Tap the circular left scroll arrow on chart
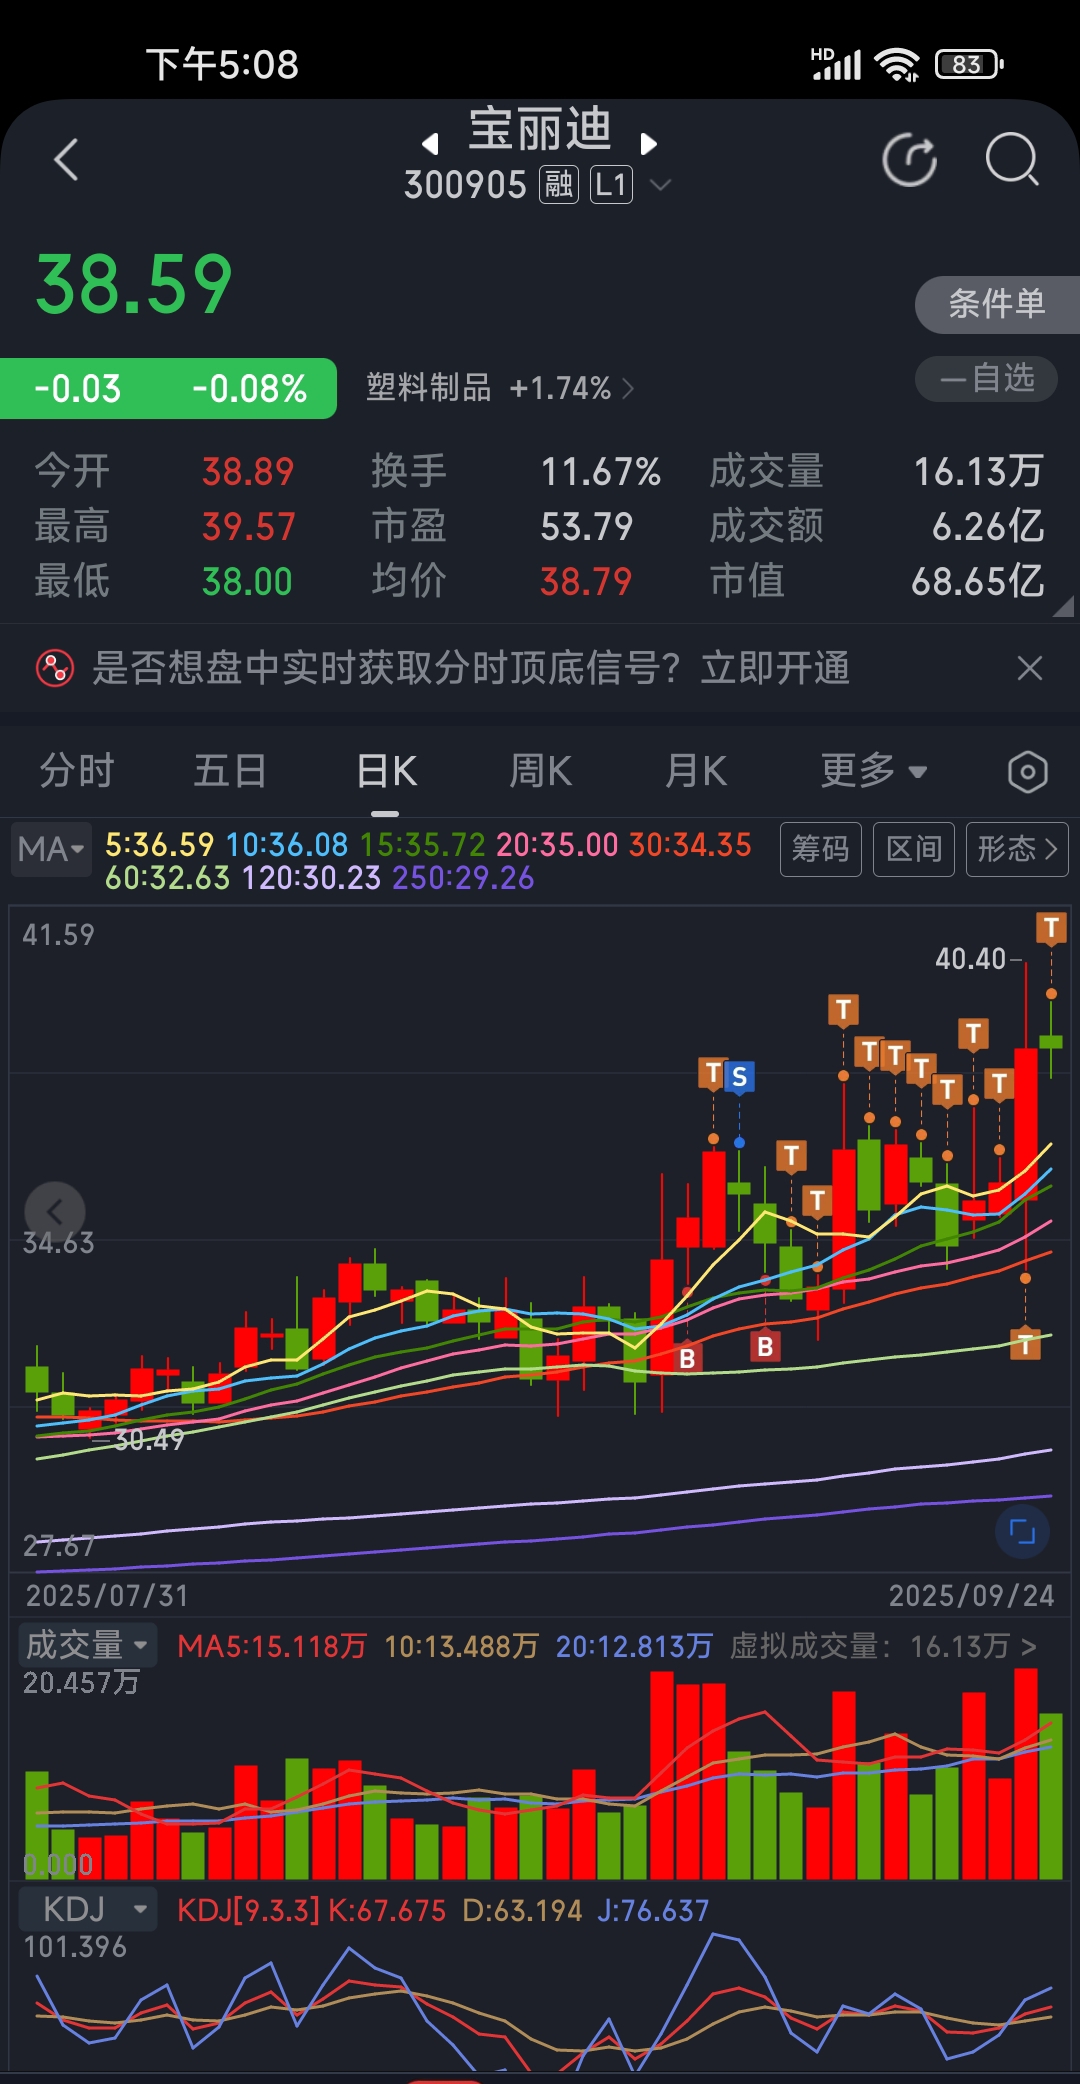The width and height of the screenshot is (1080, 2084). 55,1212
